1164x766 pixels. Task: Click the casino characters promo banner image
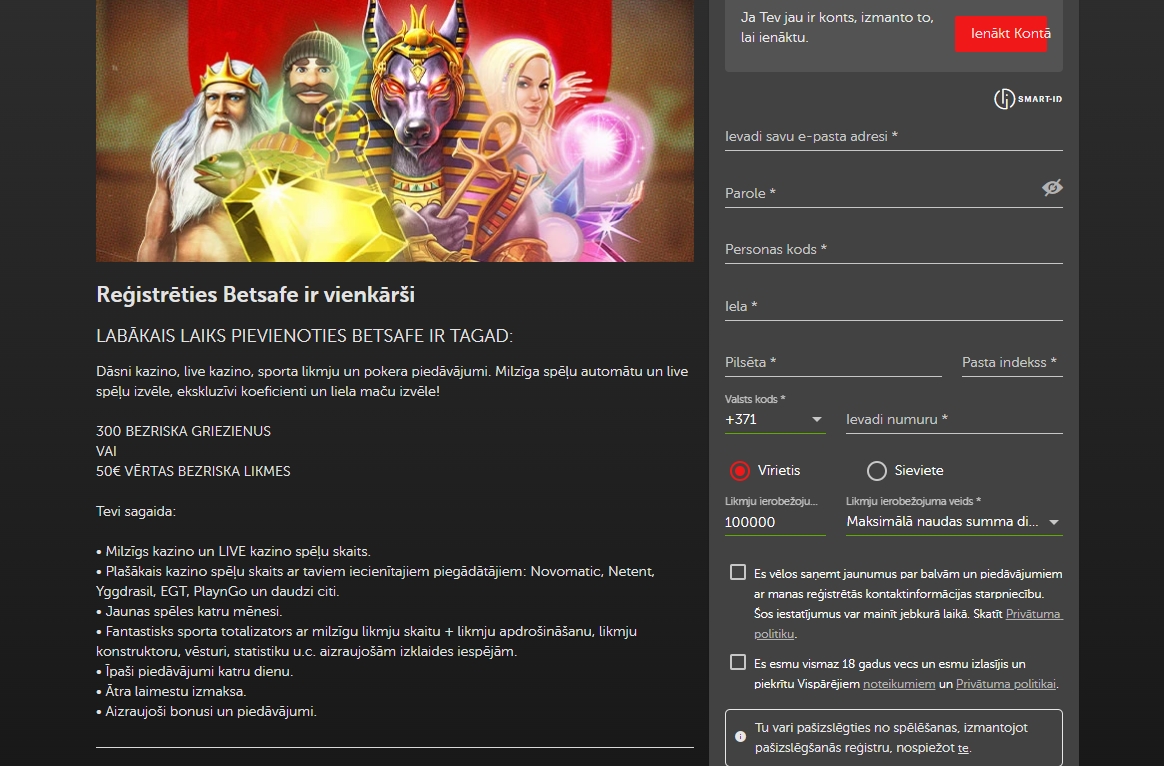point(395,131)
